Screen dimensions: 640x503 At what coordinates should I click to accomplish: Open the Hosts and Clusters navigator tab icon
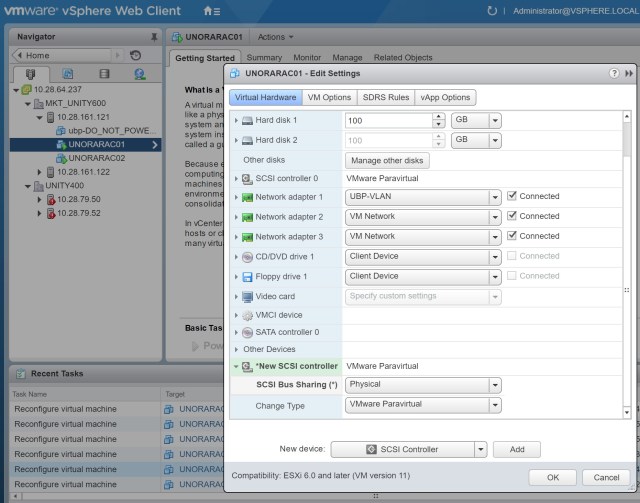31,74
